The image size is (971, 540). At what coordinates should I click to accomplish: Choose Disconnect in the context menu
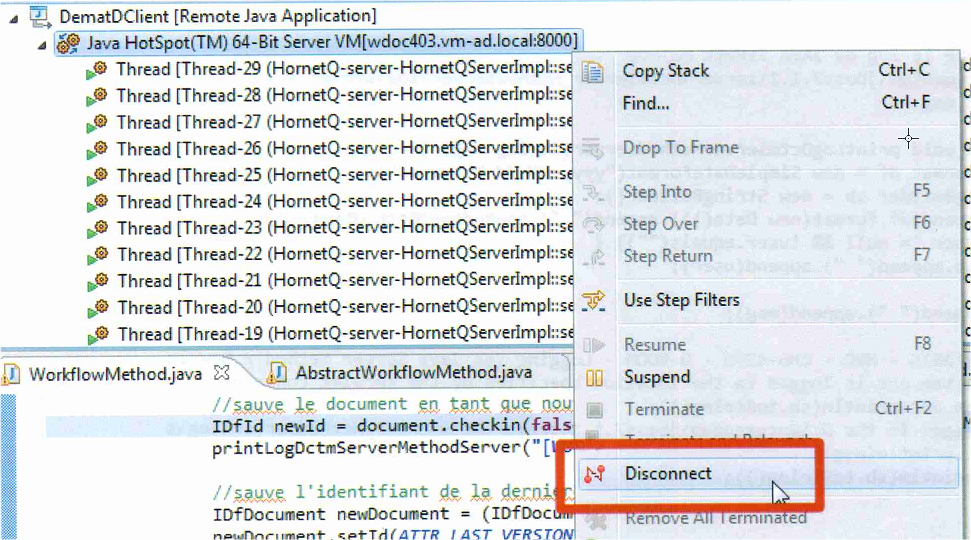point(668,474)
